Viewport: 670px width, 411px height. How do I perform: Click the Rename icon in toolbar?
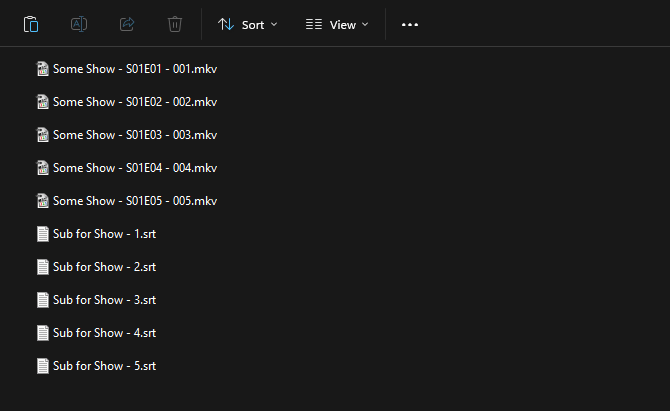pos(79,24)
